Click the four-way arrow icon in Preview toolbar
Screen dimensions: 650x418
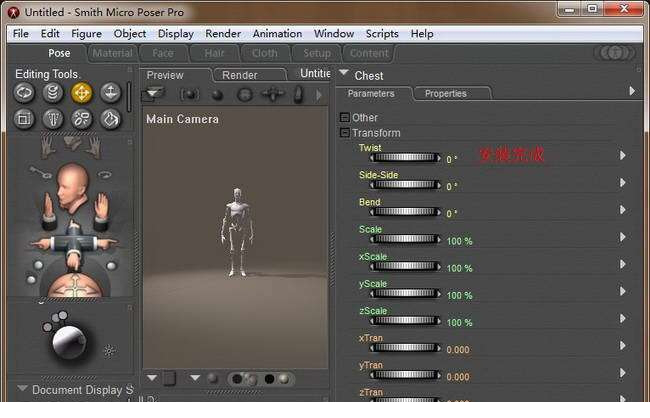pos(272,95)
